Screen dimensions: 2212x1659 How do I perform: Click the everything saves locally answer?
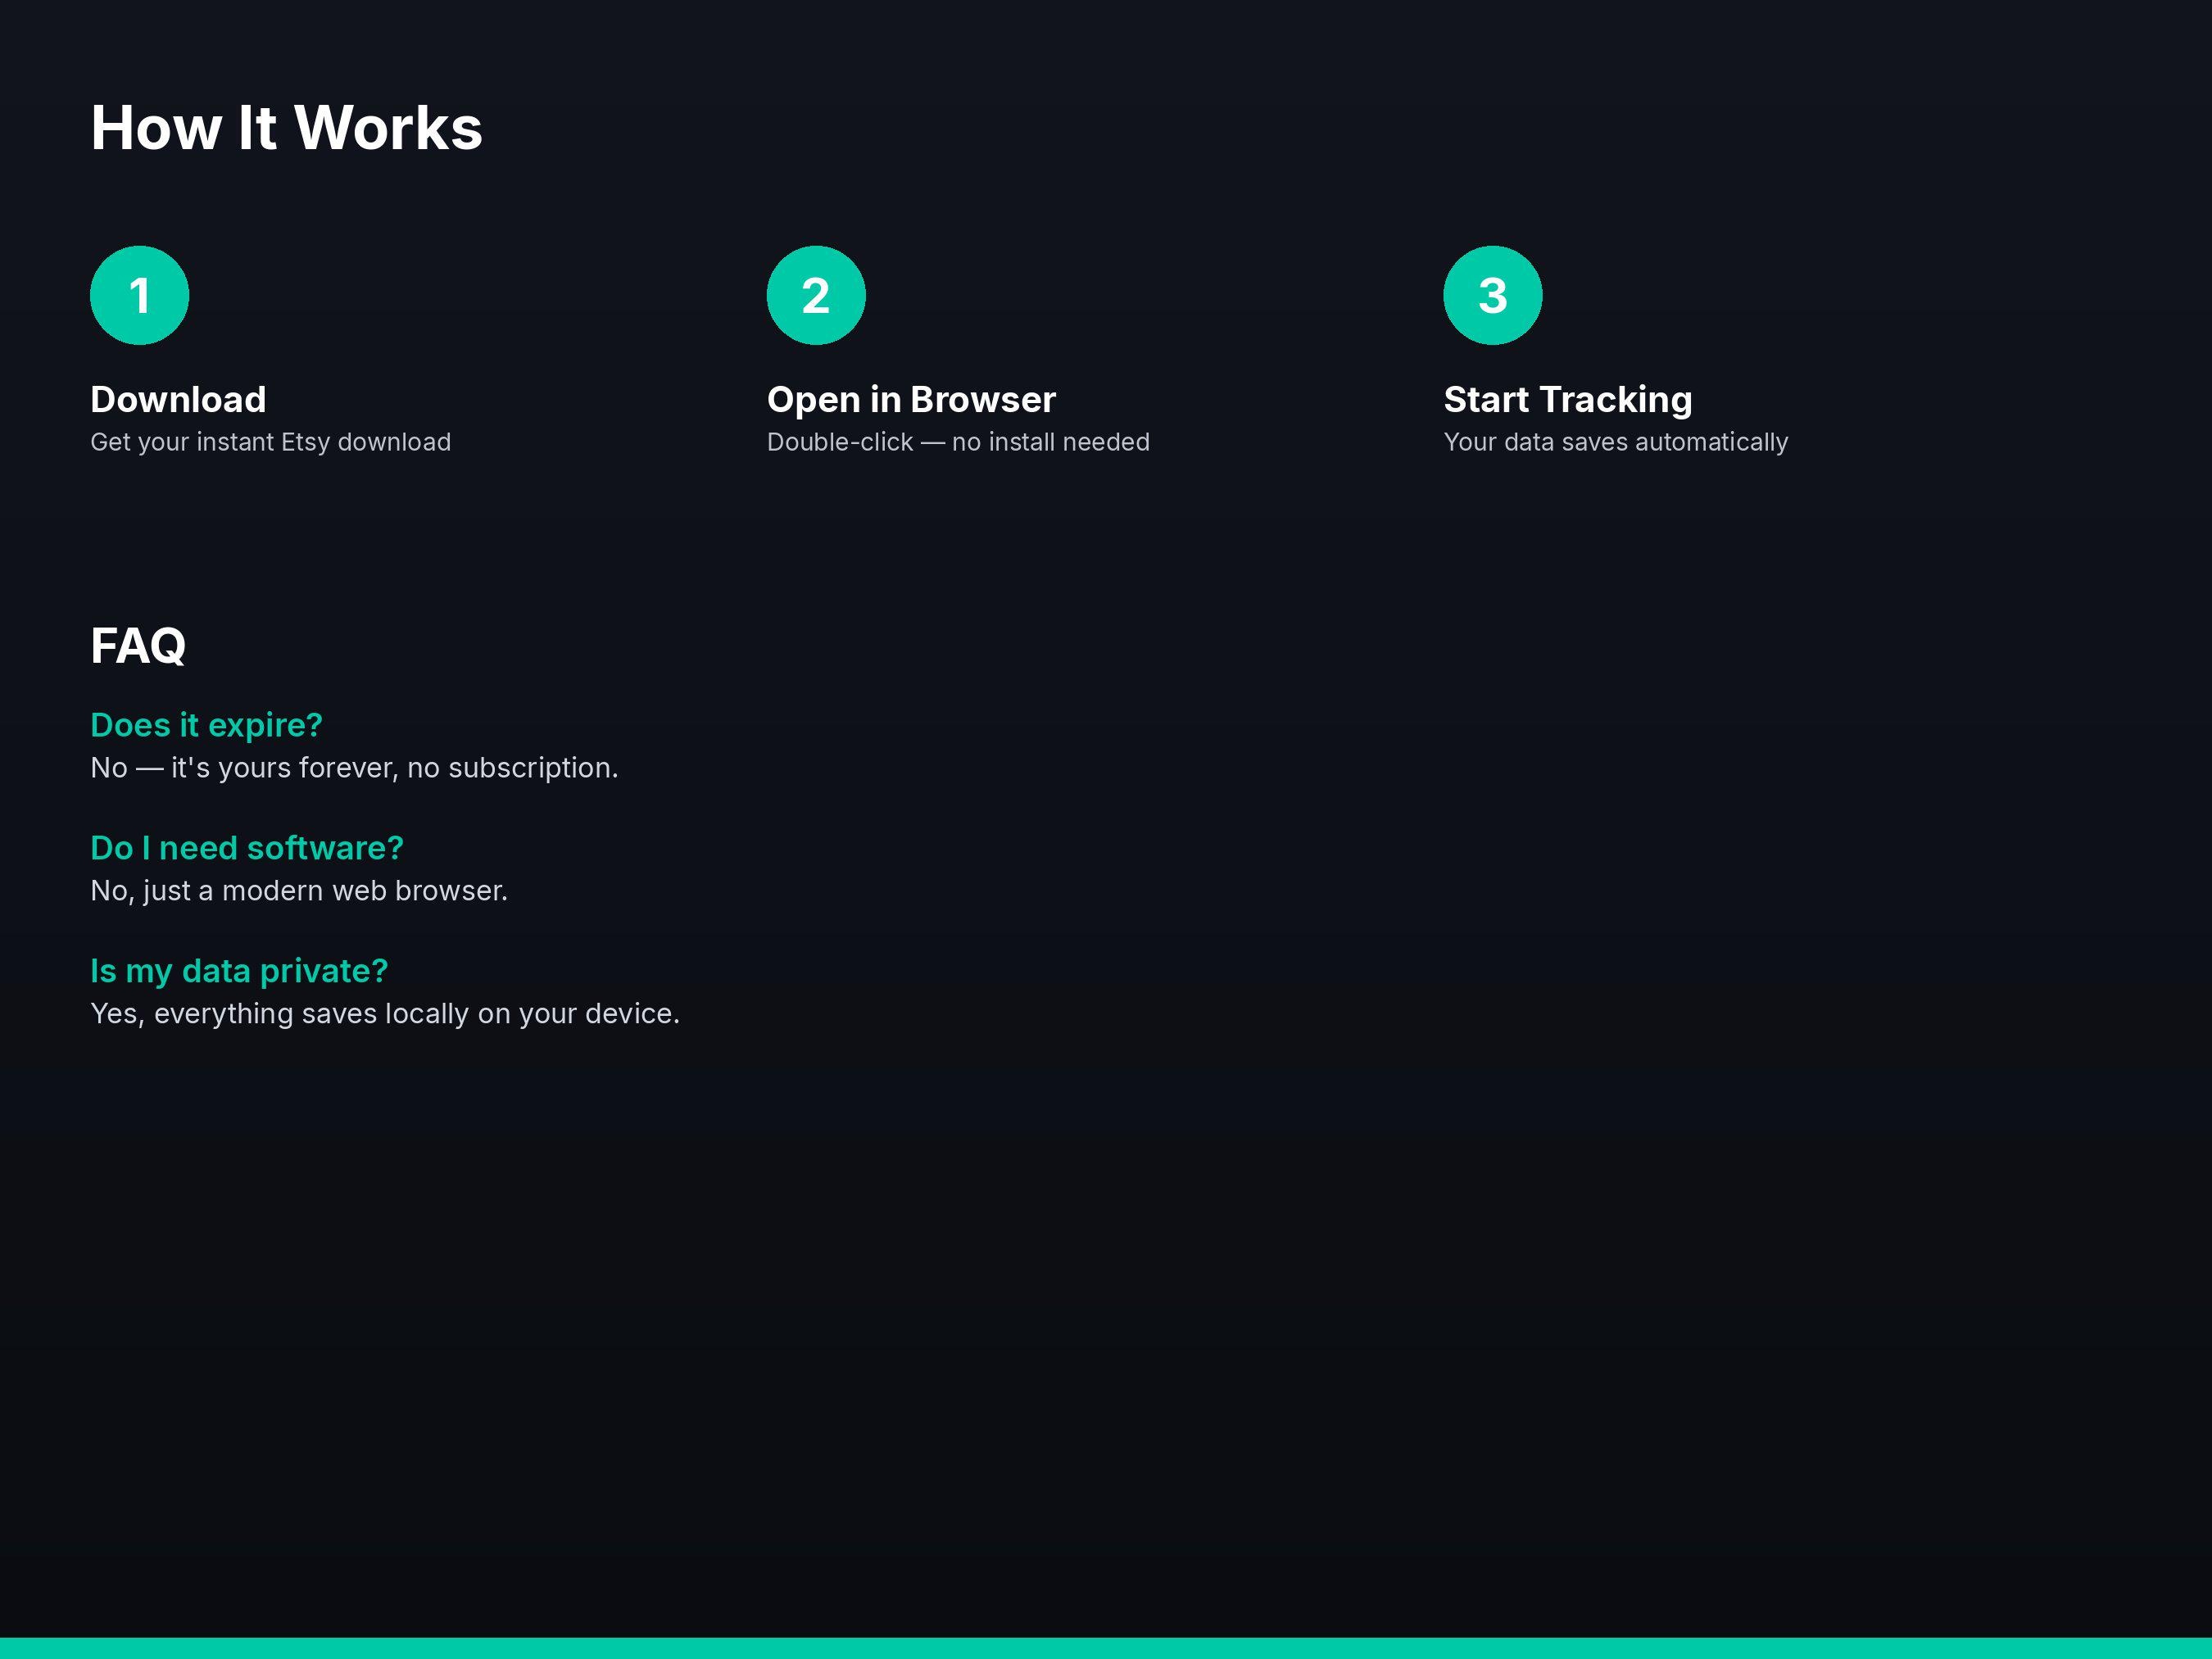385,1014
